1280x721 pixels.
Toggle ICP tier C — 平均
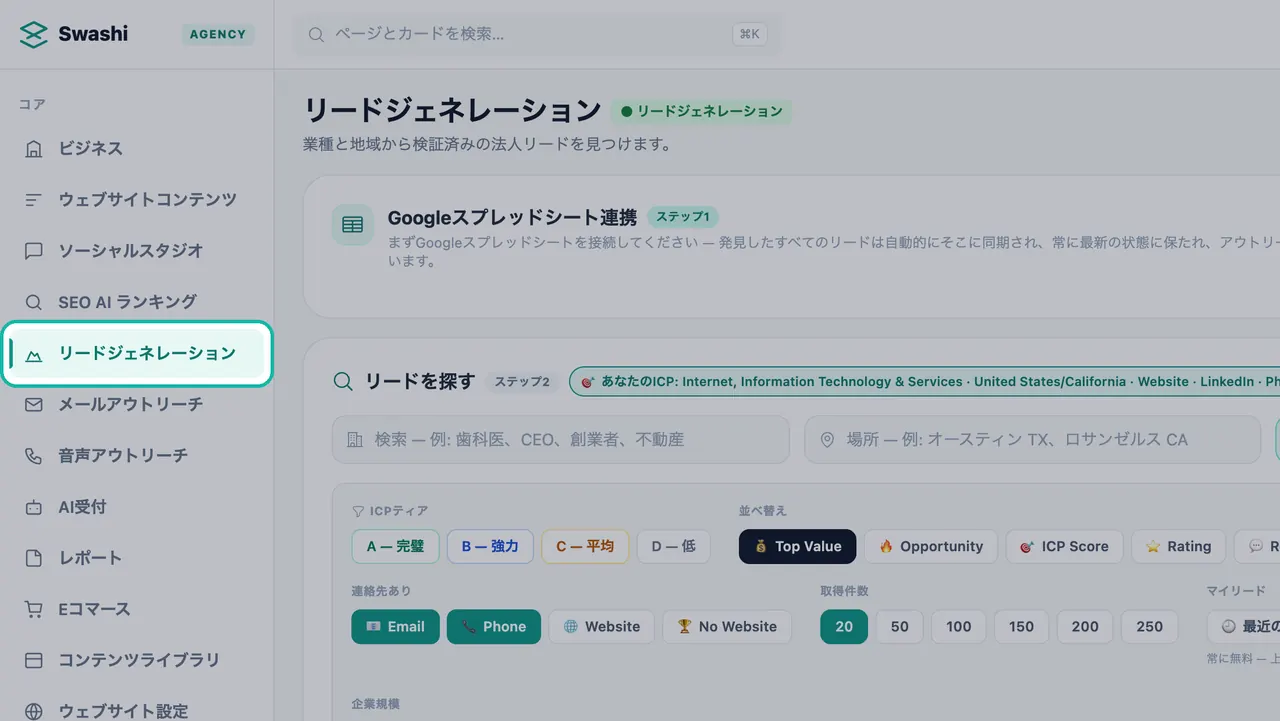(x=585, y=546)
